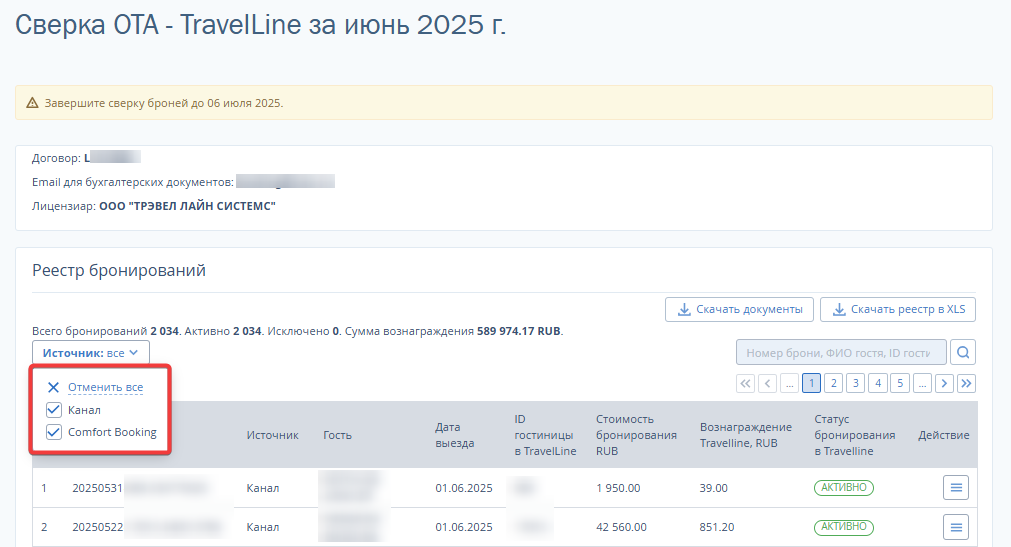Open action menu for booking row 1
1011x547 pixels.
coord(956,488)
